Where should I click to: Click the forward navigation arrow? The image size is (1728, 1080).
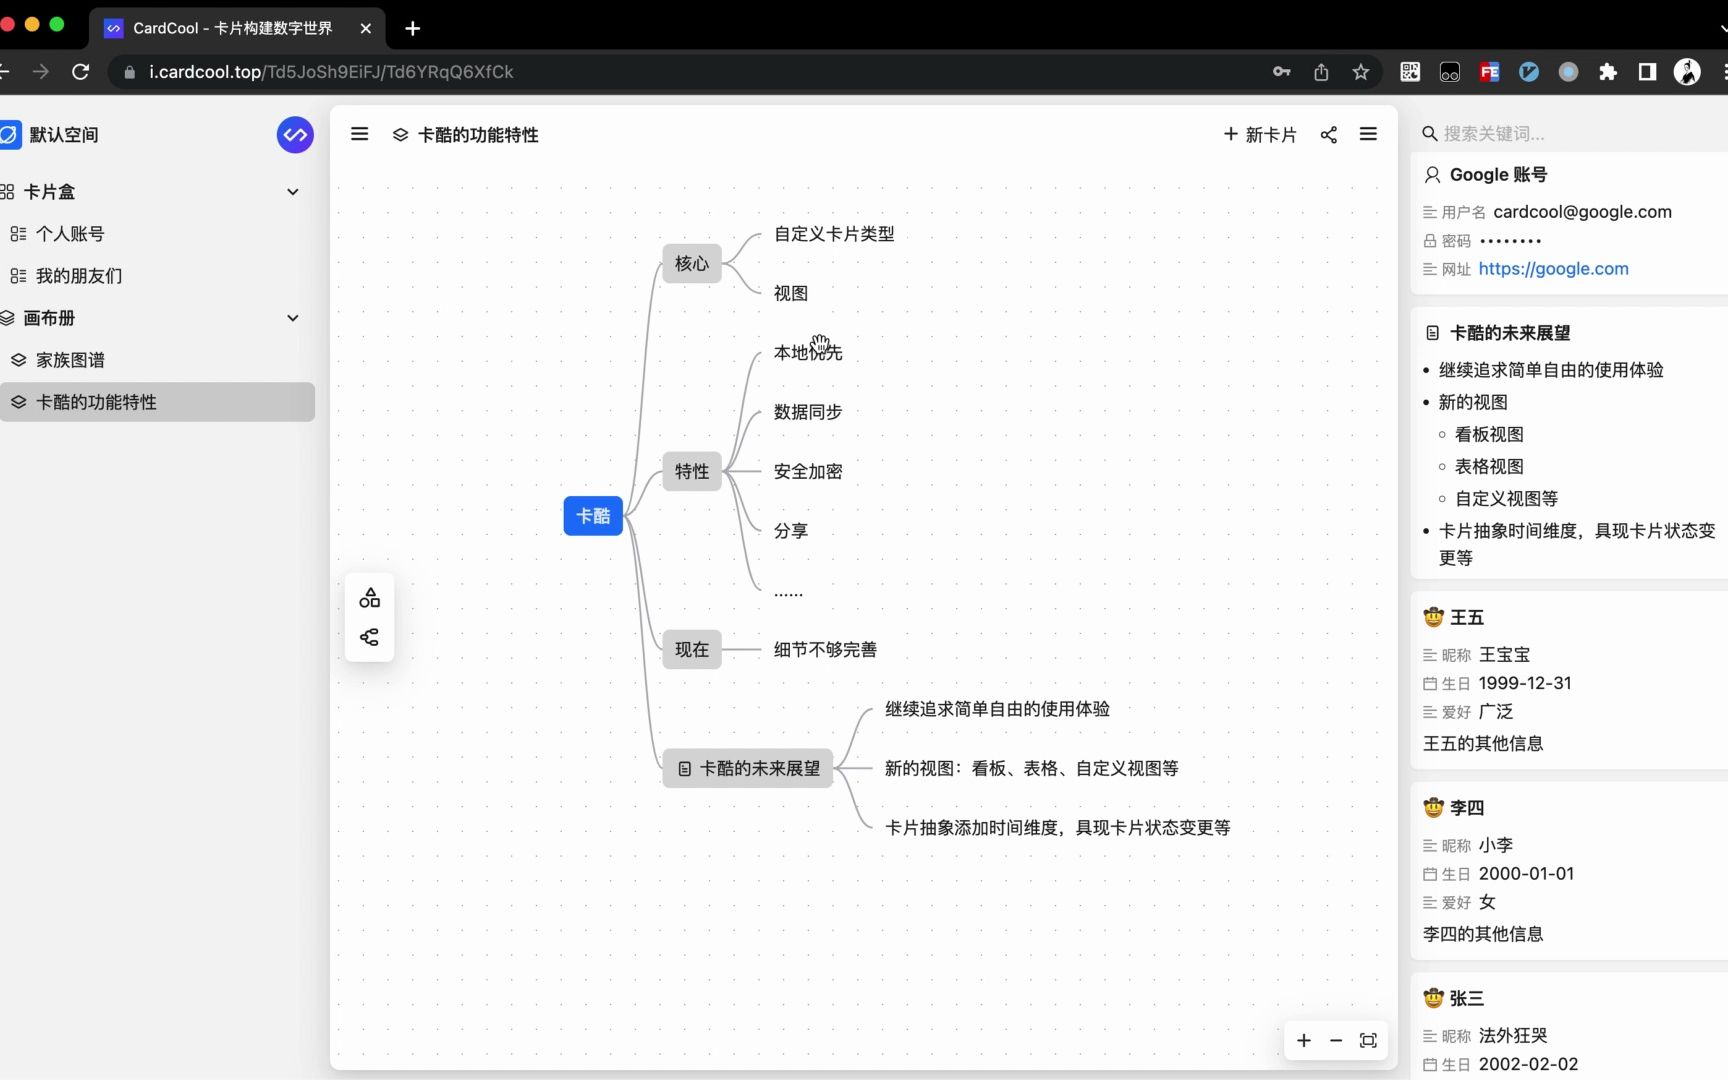41,72
